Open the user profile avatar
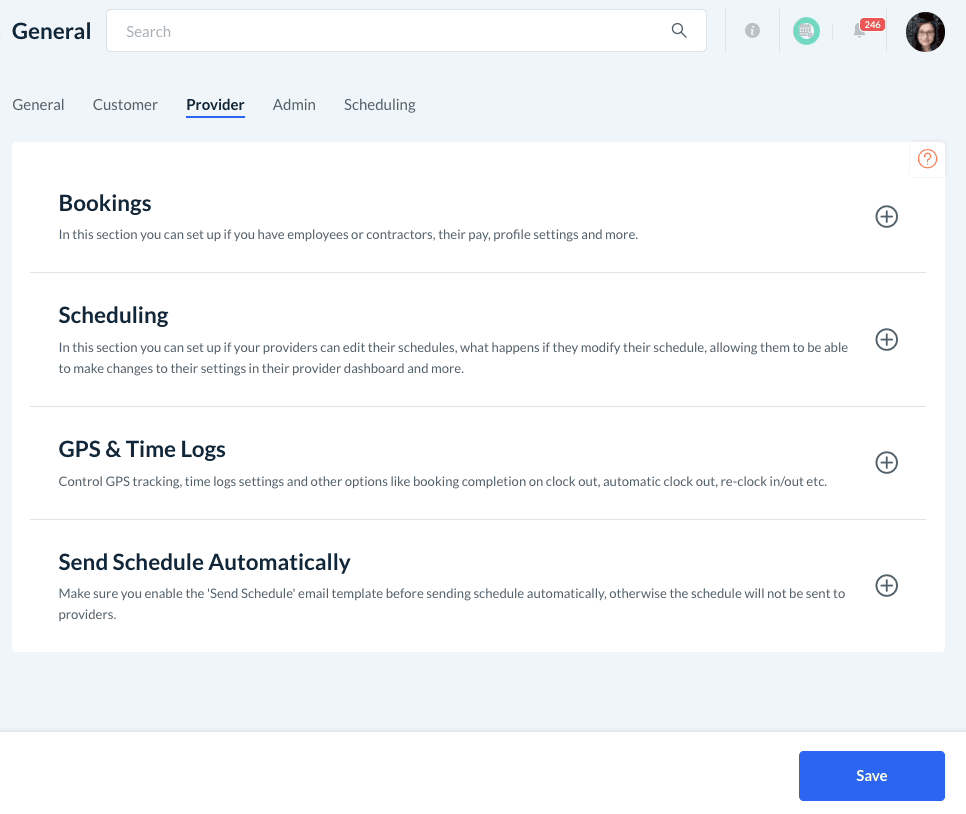The width and height of the screenshot is (966, 814). 925,32
